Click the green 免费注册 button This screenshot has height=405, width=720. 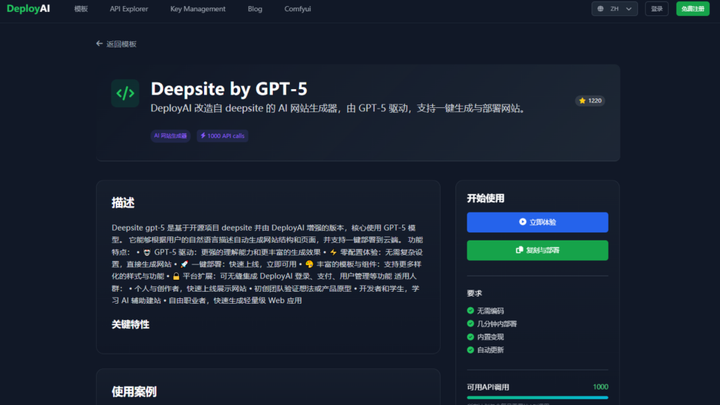pos(692,9)
